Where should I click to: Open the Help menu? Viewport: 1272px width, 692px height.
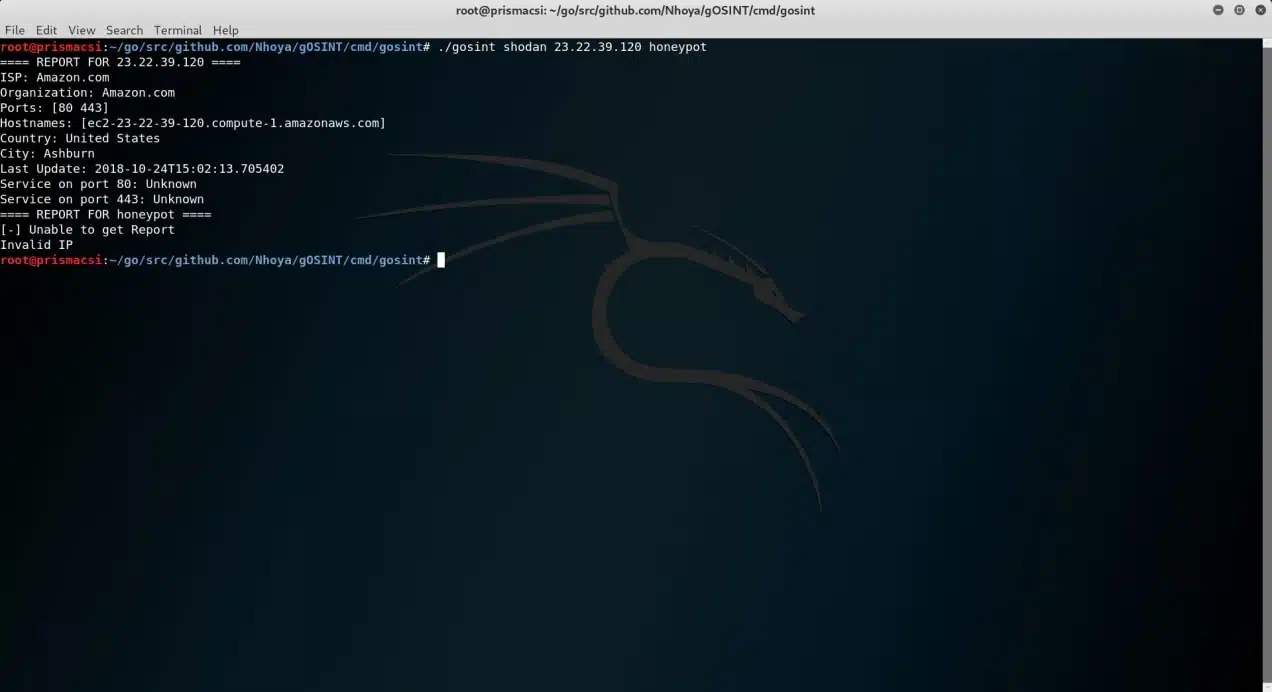[x=225, y=30]
